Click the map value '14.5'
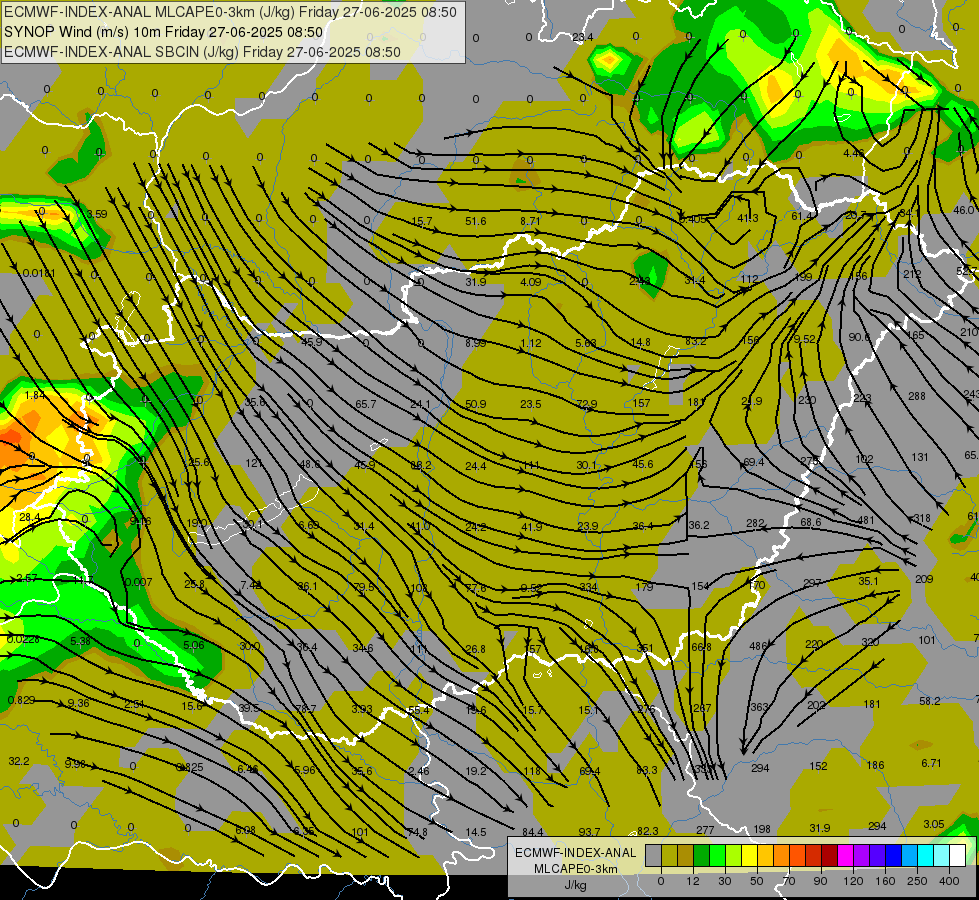The width and height of the screenshot is (979, 900). pos(476,832)
